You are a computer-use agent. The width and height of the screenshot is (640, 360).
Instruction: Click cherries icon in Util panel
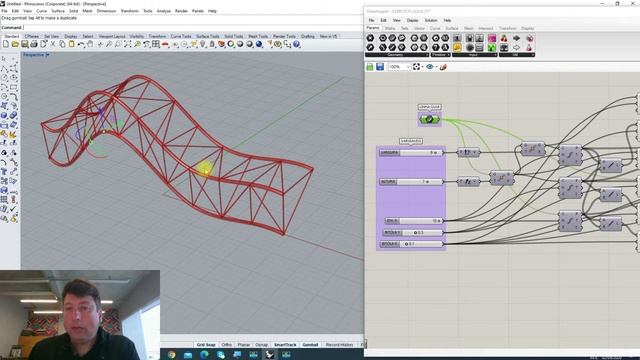[504, 38]
